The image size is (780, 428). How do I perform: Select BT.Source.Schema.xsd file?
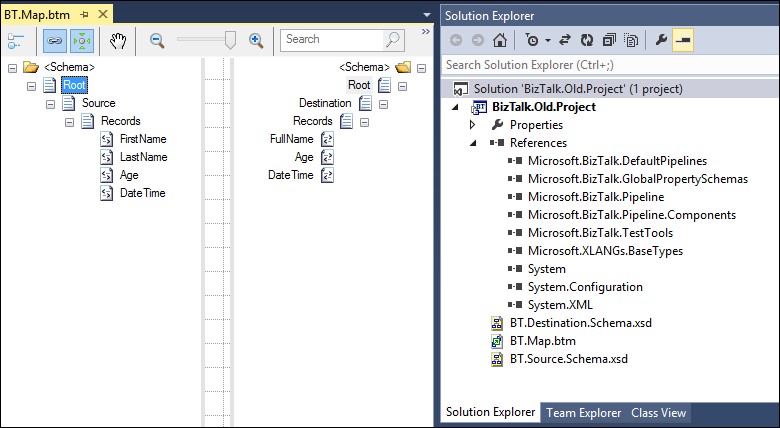tap(569, 359)
